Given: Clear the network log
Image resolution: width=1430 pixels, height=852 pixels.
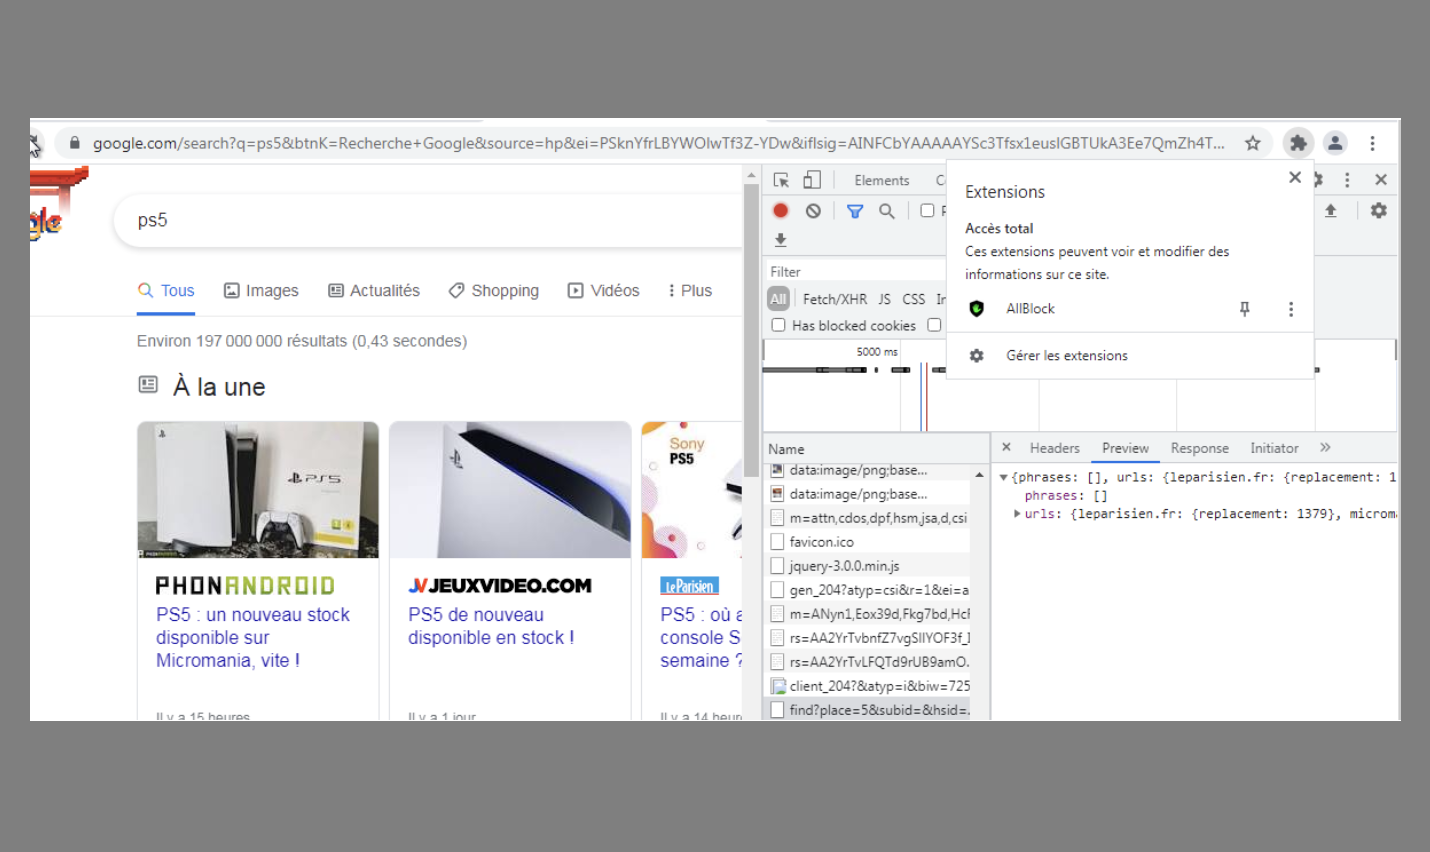Looking at the screenshot, I should (x=813, y=211).
